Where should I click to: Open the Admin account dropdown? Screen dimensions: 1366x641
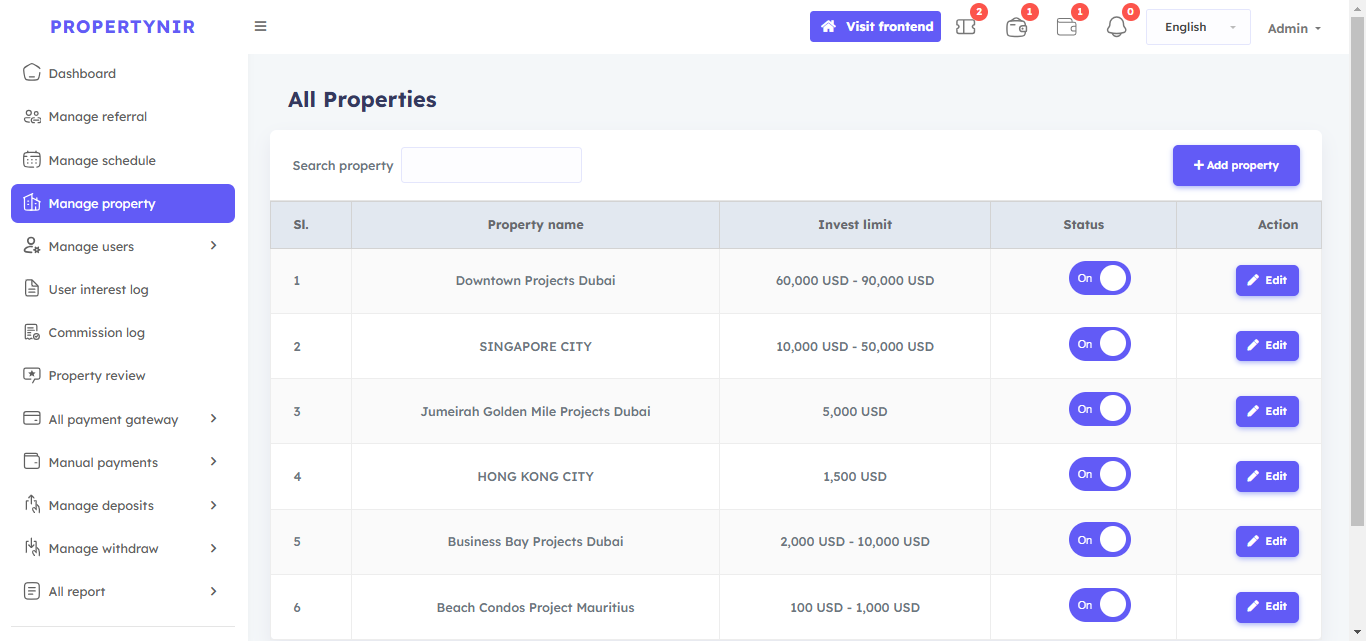tap(1293, 28)
